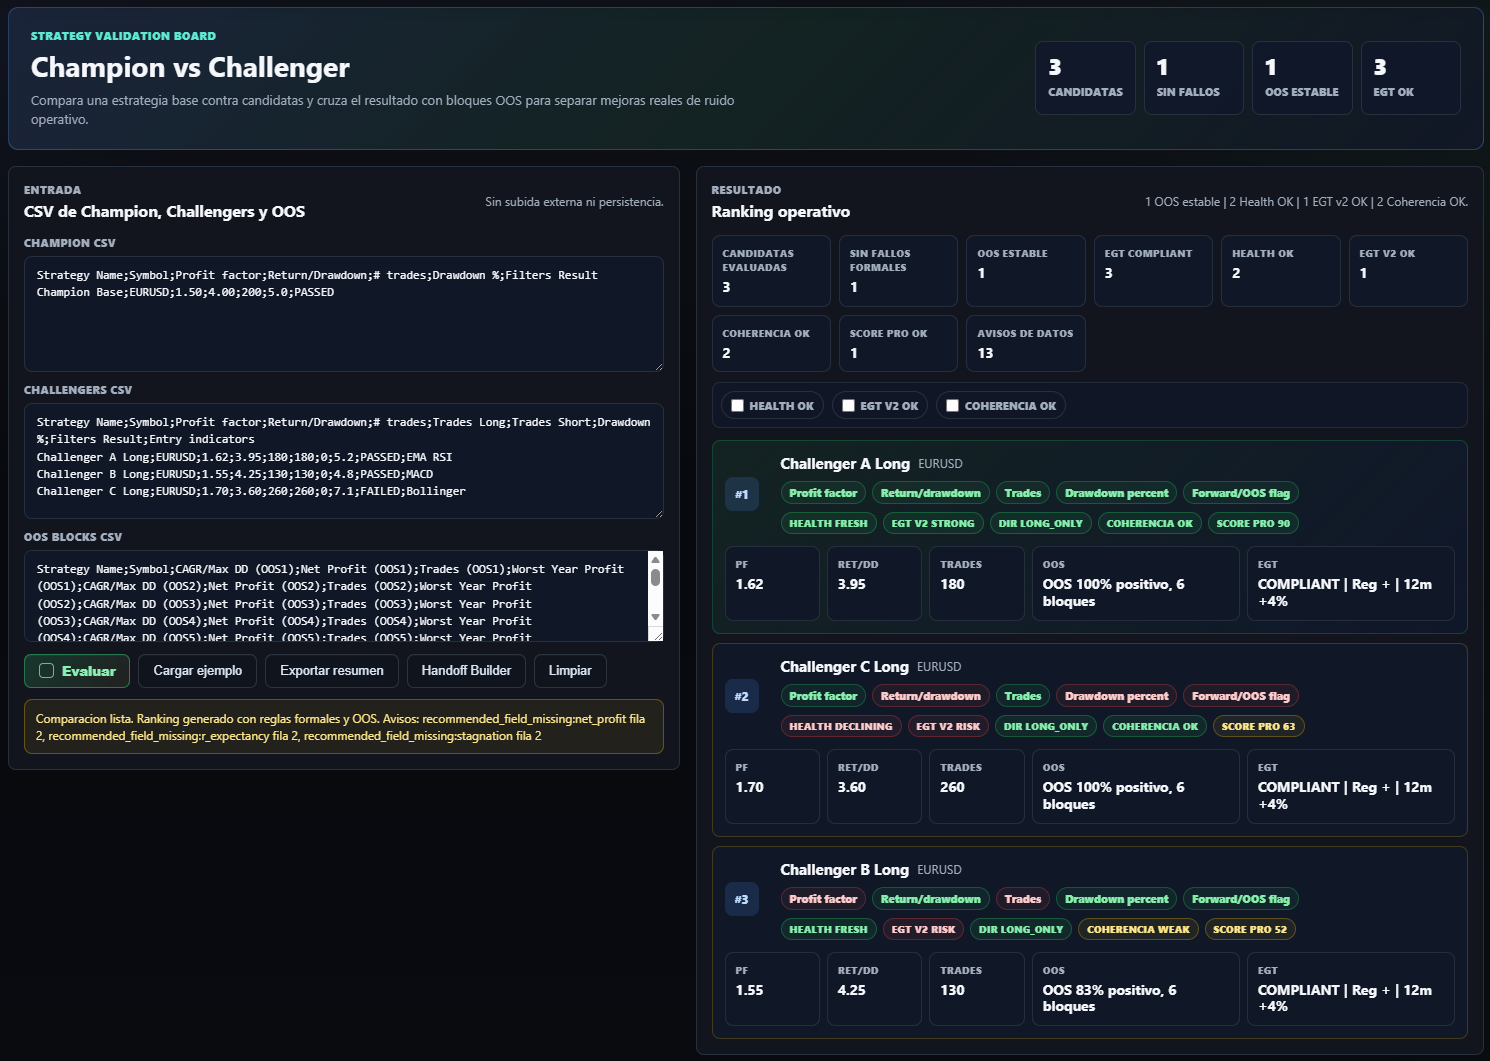The image size is (1490, 1061).
Task: Tick the checkbox inside the Evaluar button
Action: coord(46,671)
